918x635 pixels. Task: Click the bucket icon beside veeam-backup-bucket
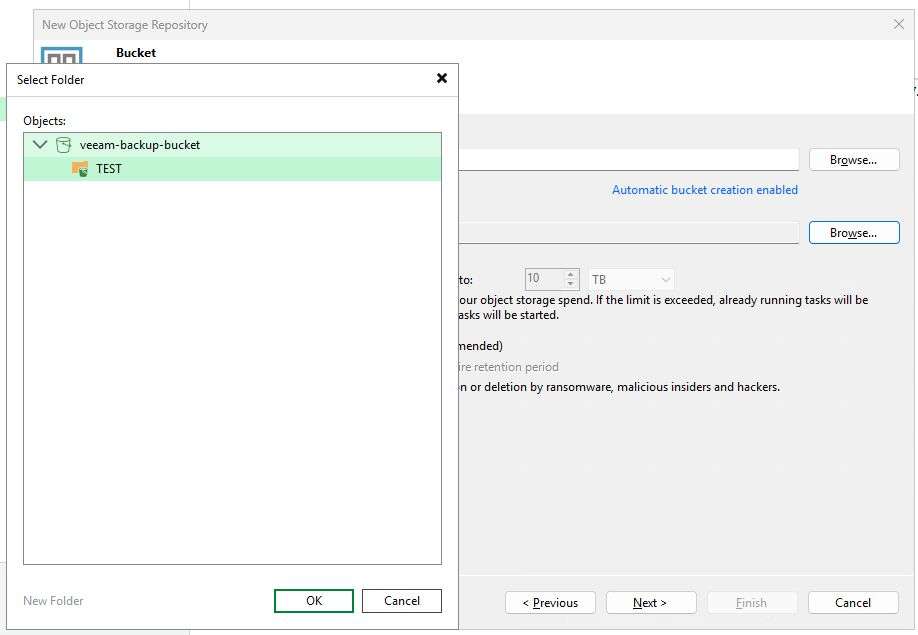click(63, 145)
